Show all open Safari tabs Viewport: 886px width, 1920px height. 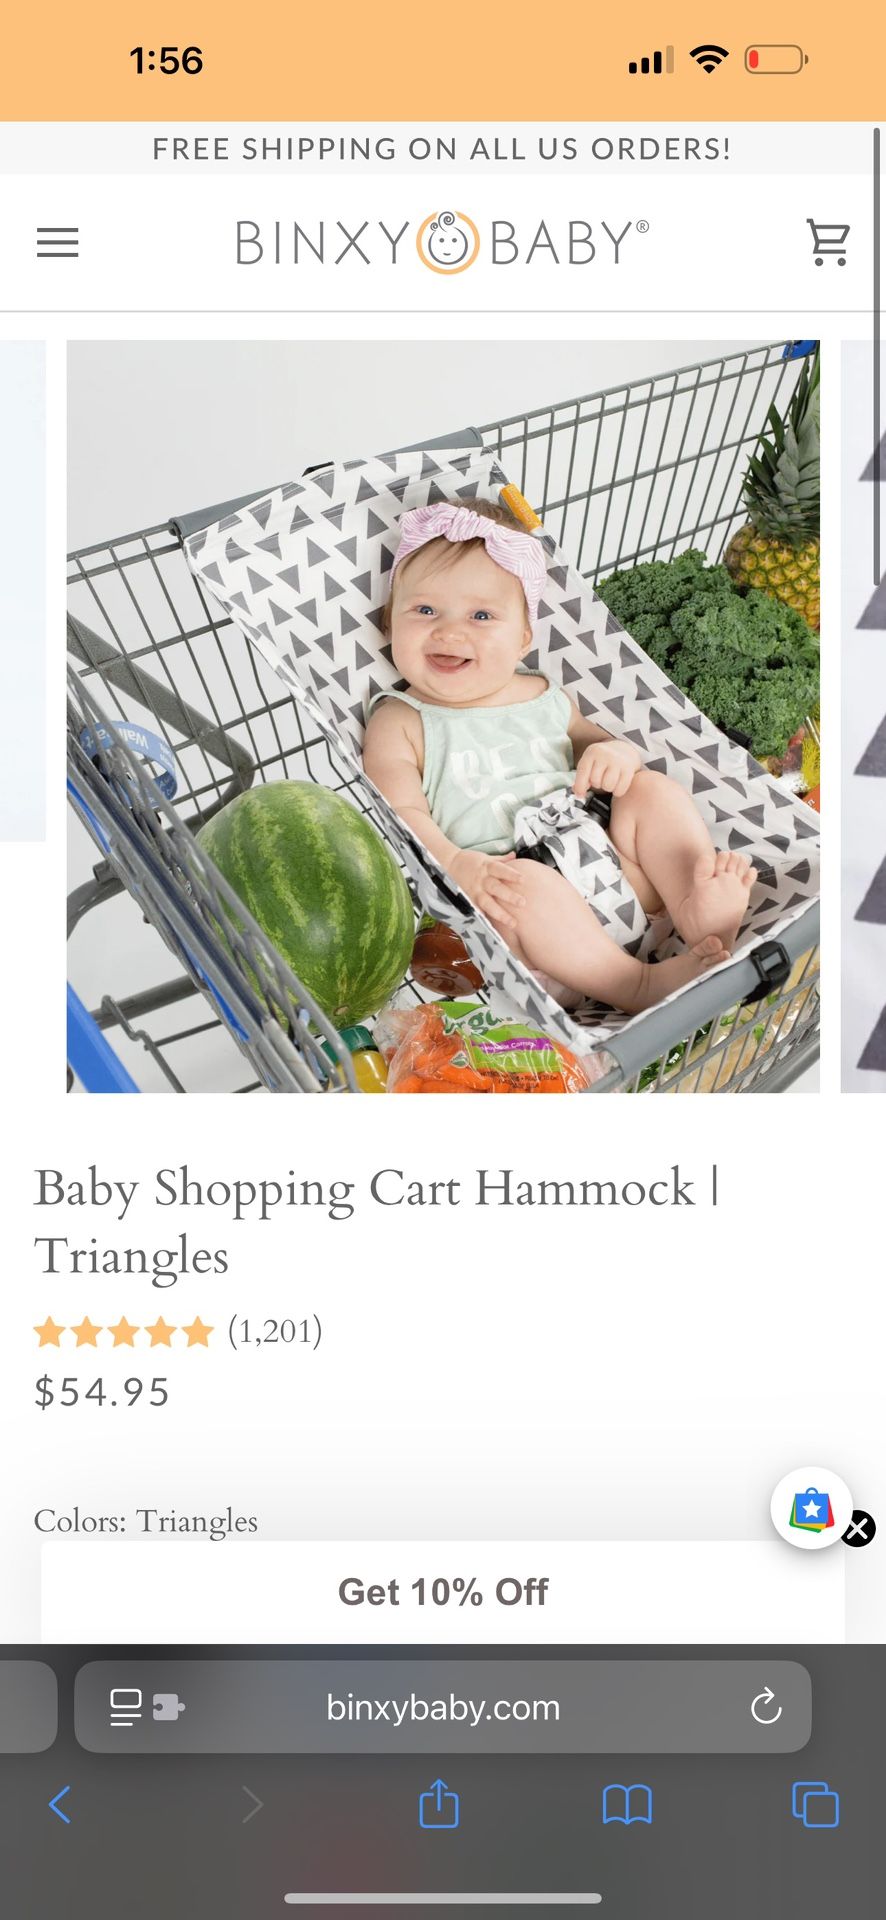click(815, 1805)
